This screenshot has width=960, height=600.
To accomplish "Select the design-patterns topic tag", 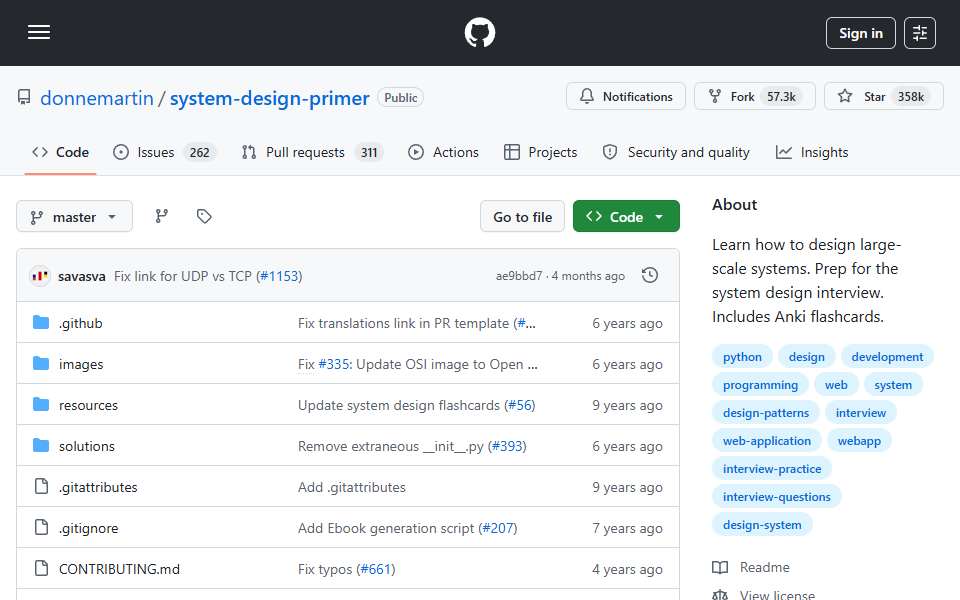I will coord(766,413).
